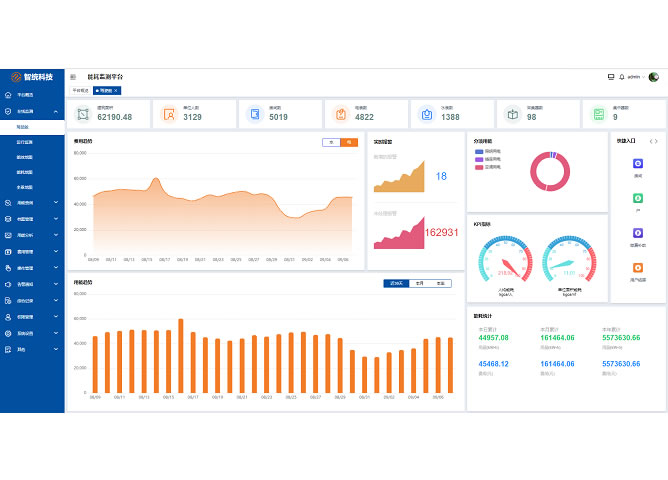Click the user avatar in the header

[654, 76]
